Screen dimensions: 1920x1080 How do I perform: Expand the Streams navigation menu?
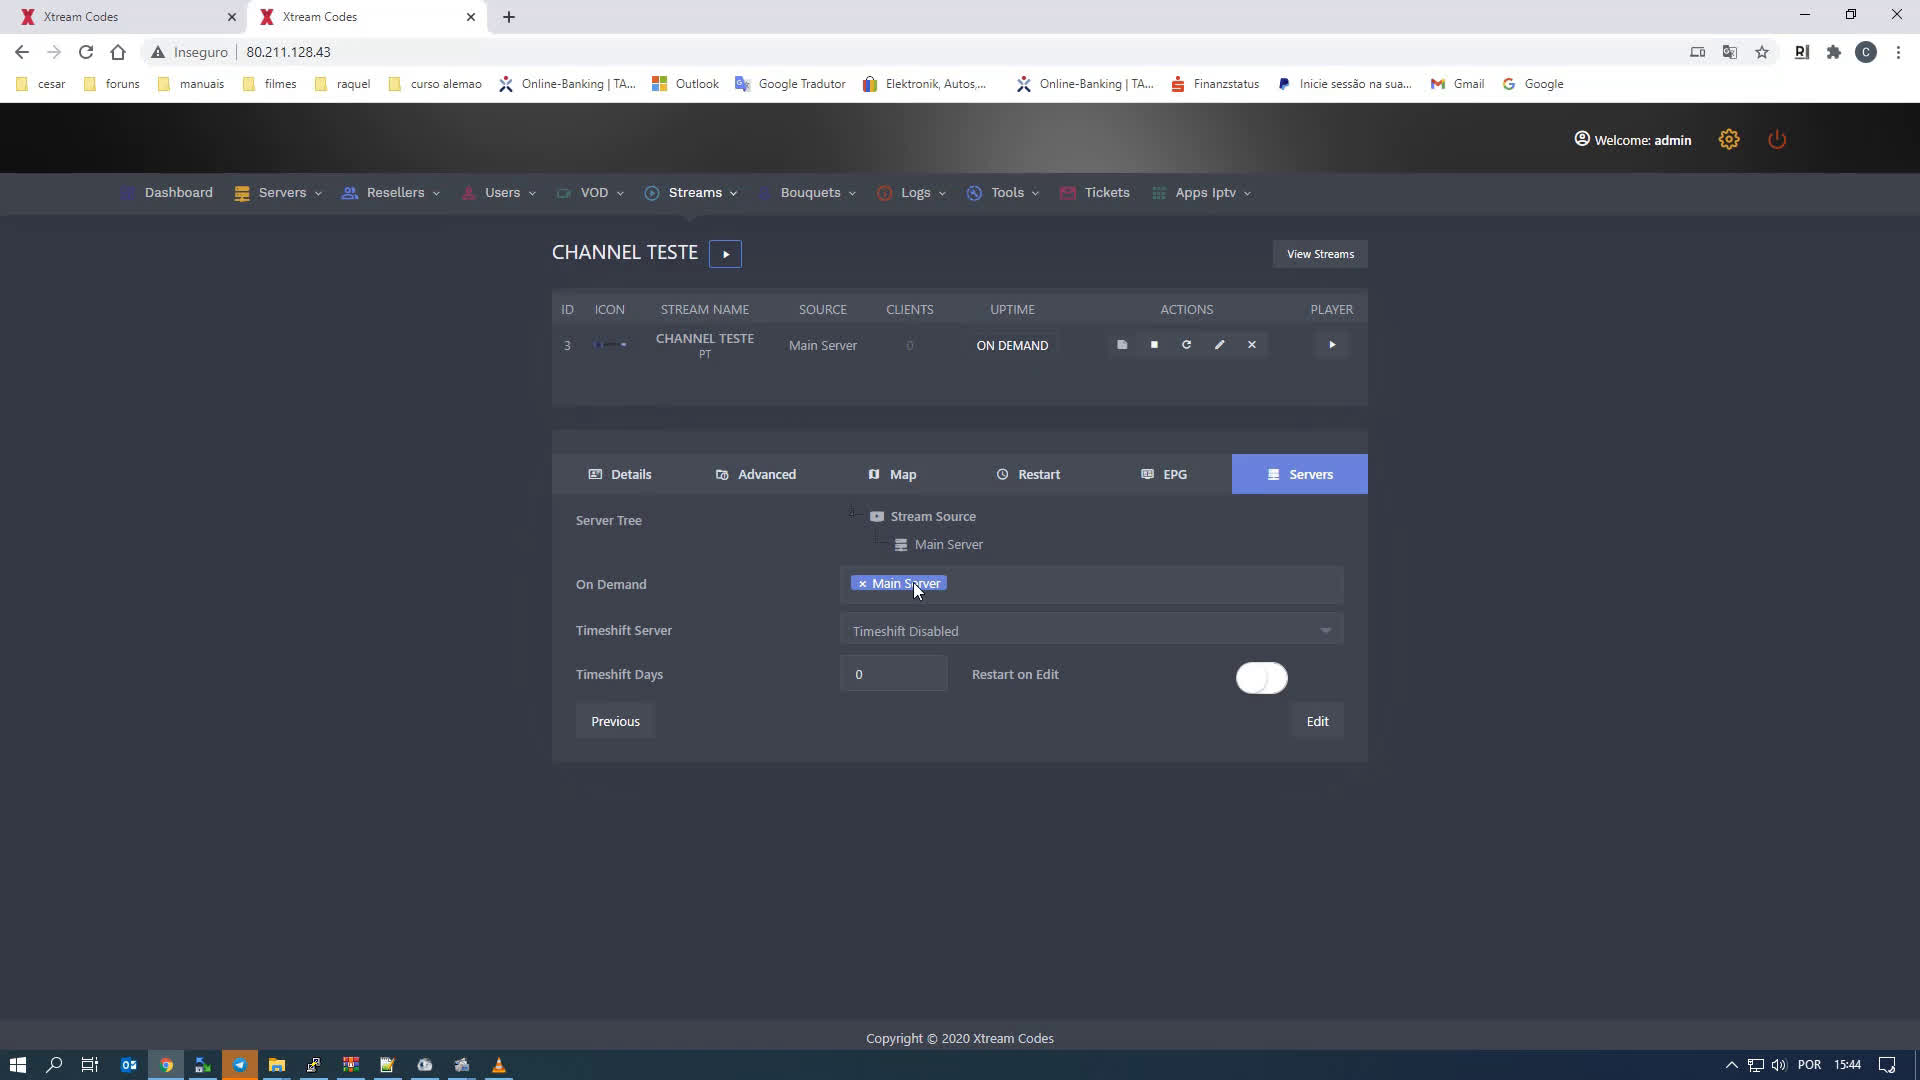pyautogui.click(x=693, y=193)
